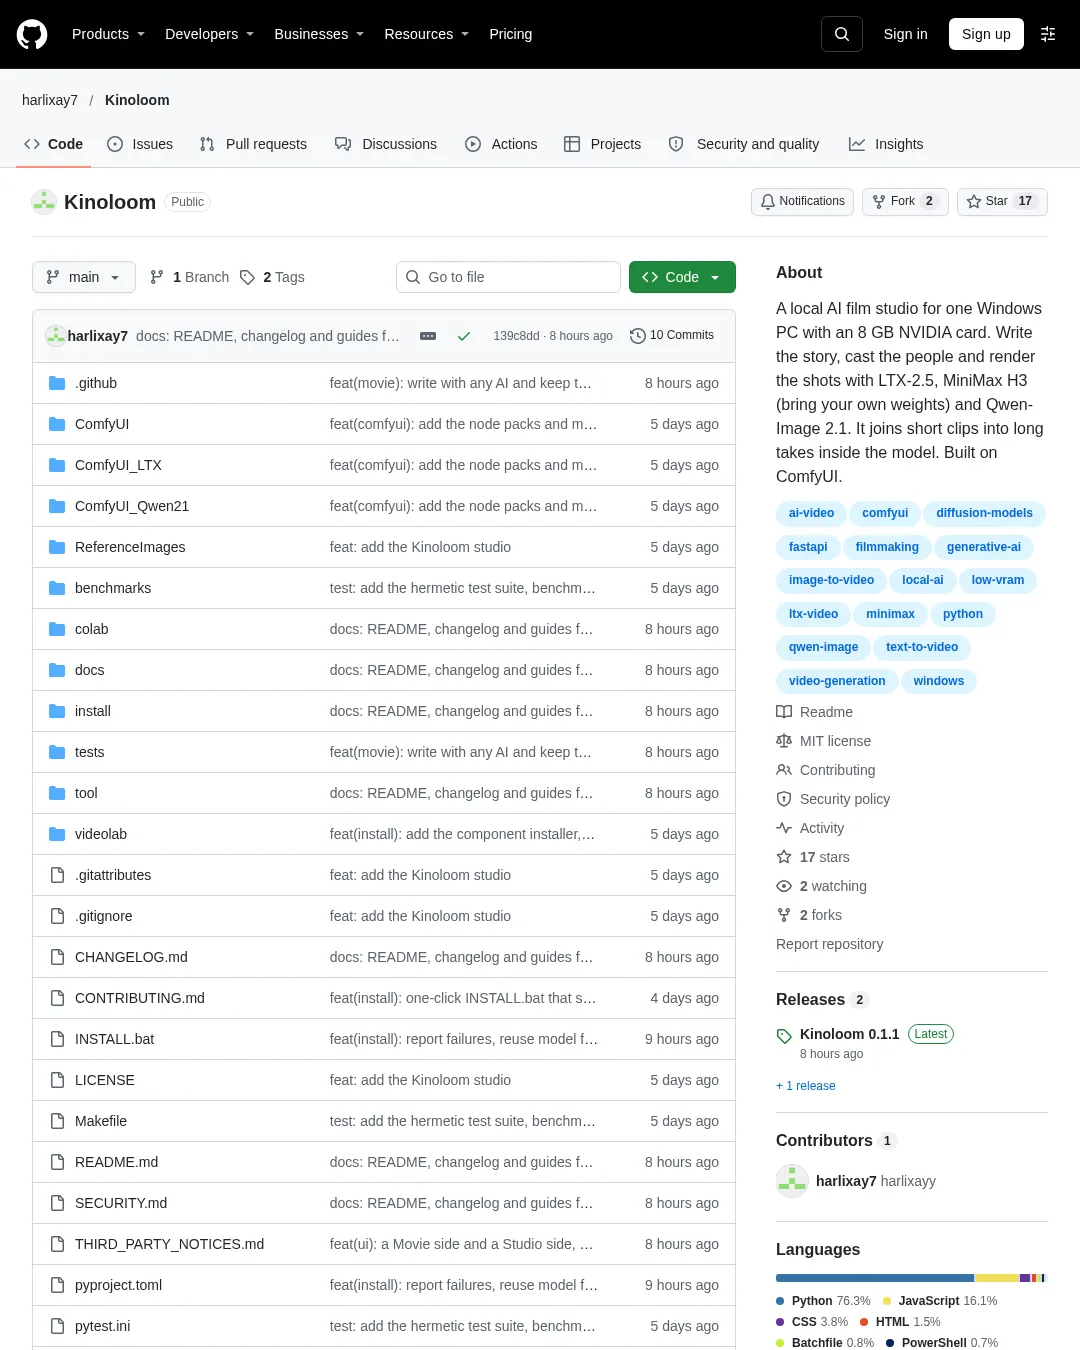Open the search magnifier button
Image resolution: width=1080 pixels, height=1350 pixels.
point(842,34)
